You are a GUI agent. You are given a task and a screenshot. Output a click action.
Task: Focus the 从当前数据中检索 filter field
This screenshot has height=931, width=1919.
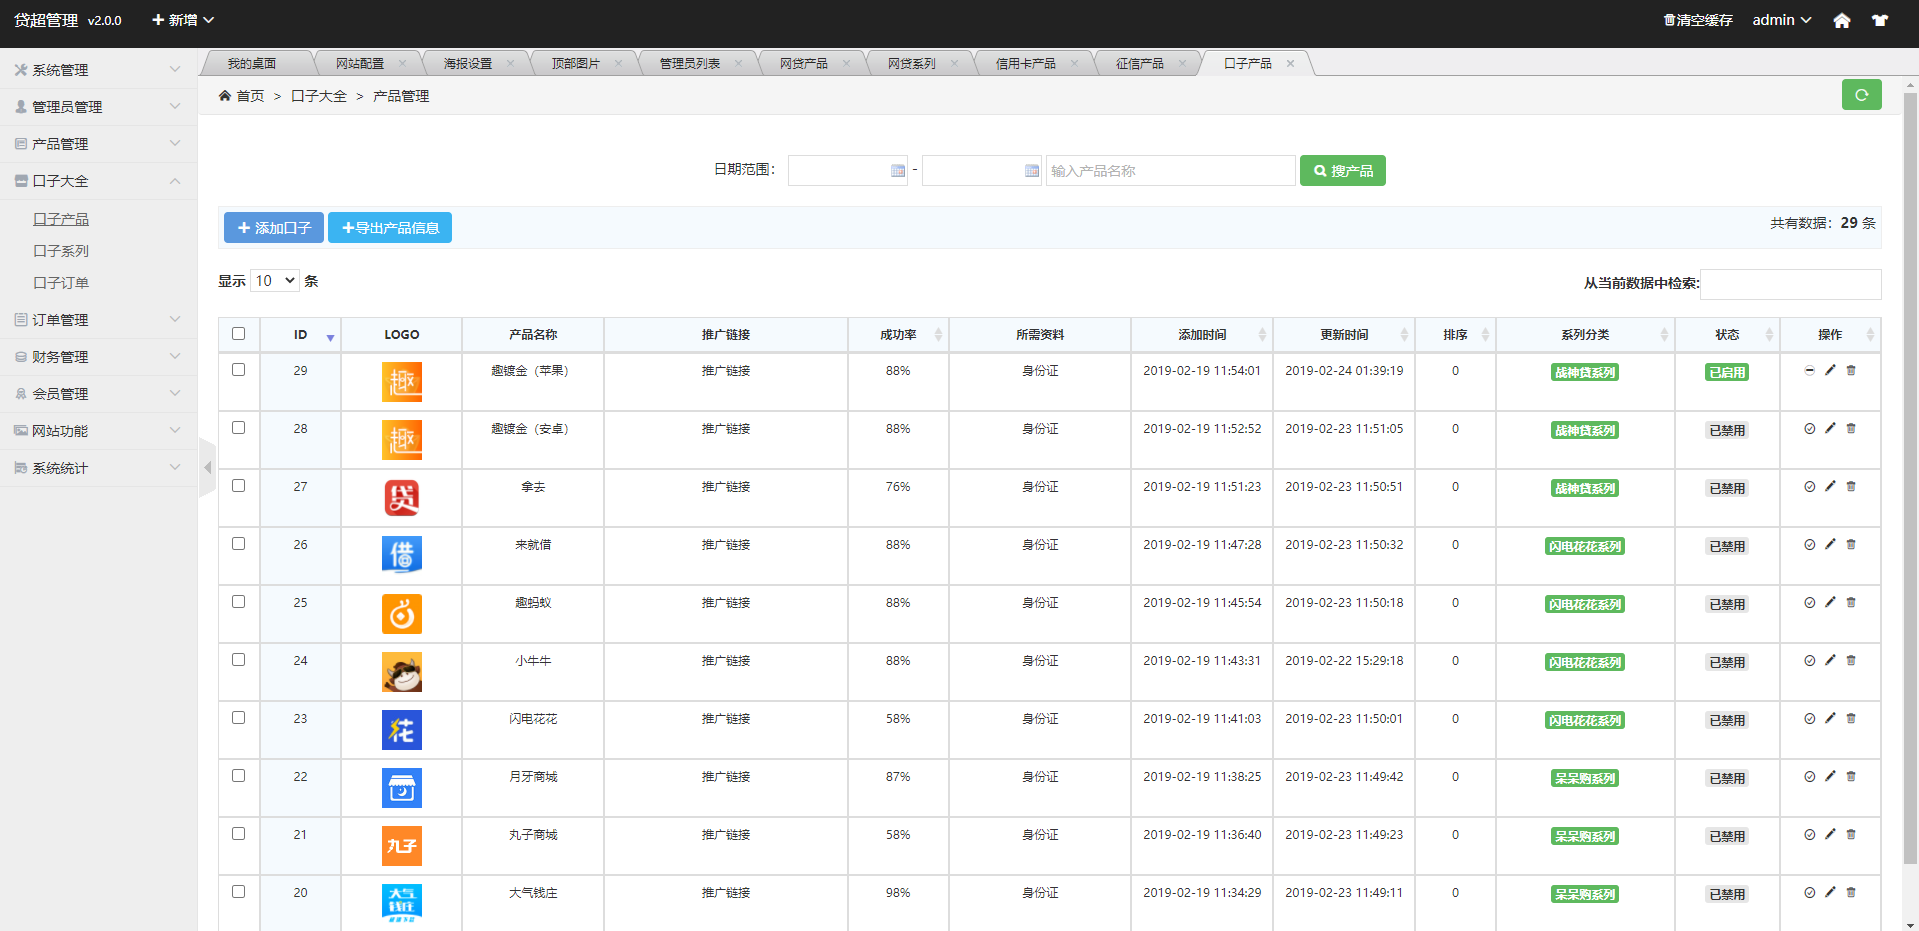1791,284
